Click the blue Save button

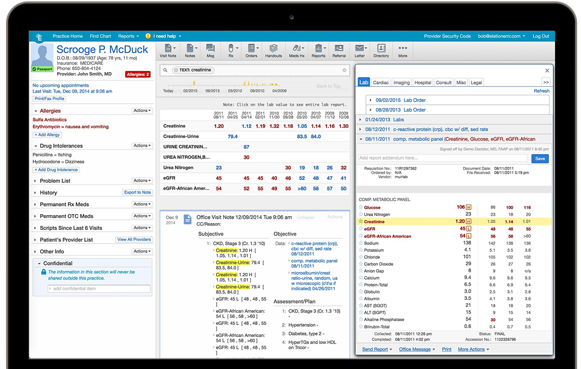pyautogui.click(x=540, y=159)
